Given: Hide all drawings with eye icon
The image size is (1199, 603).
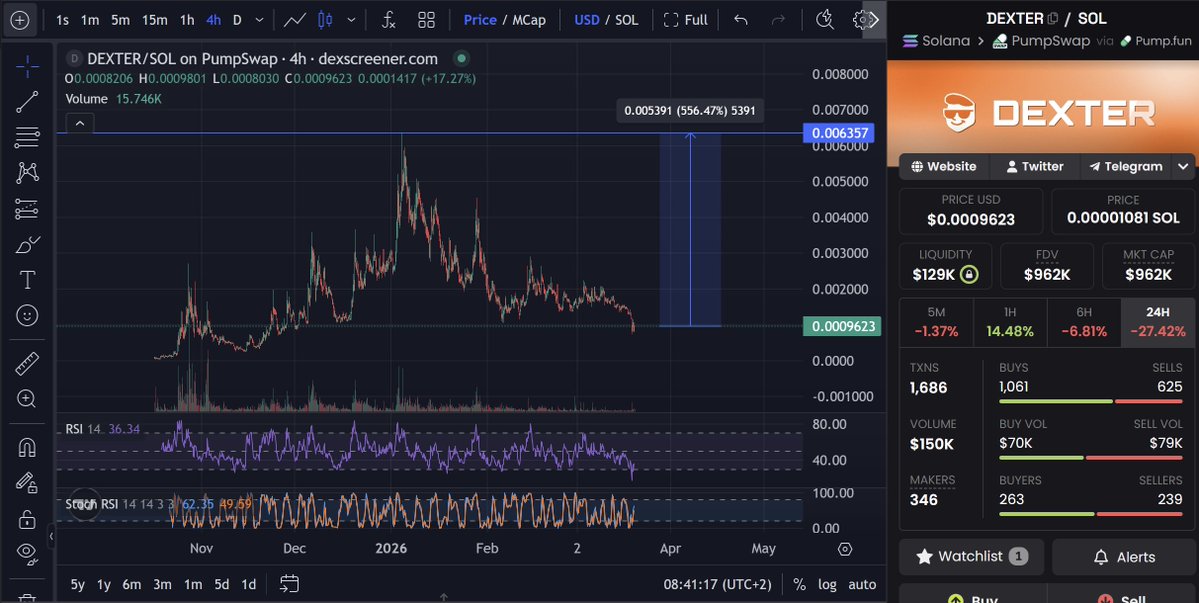Looking at the screenshot, I should click(x=27, y=553).
